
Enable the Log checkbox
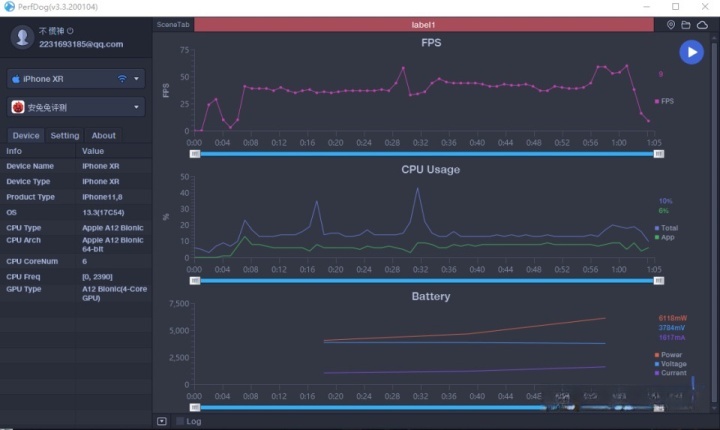point(180,421)
